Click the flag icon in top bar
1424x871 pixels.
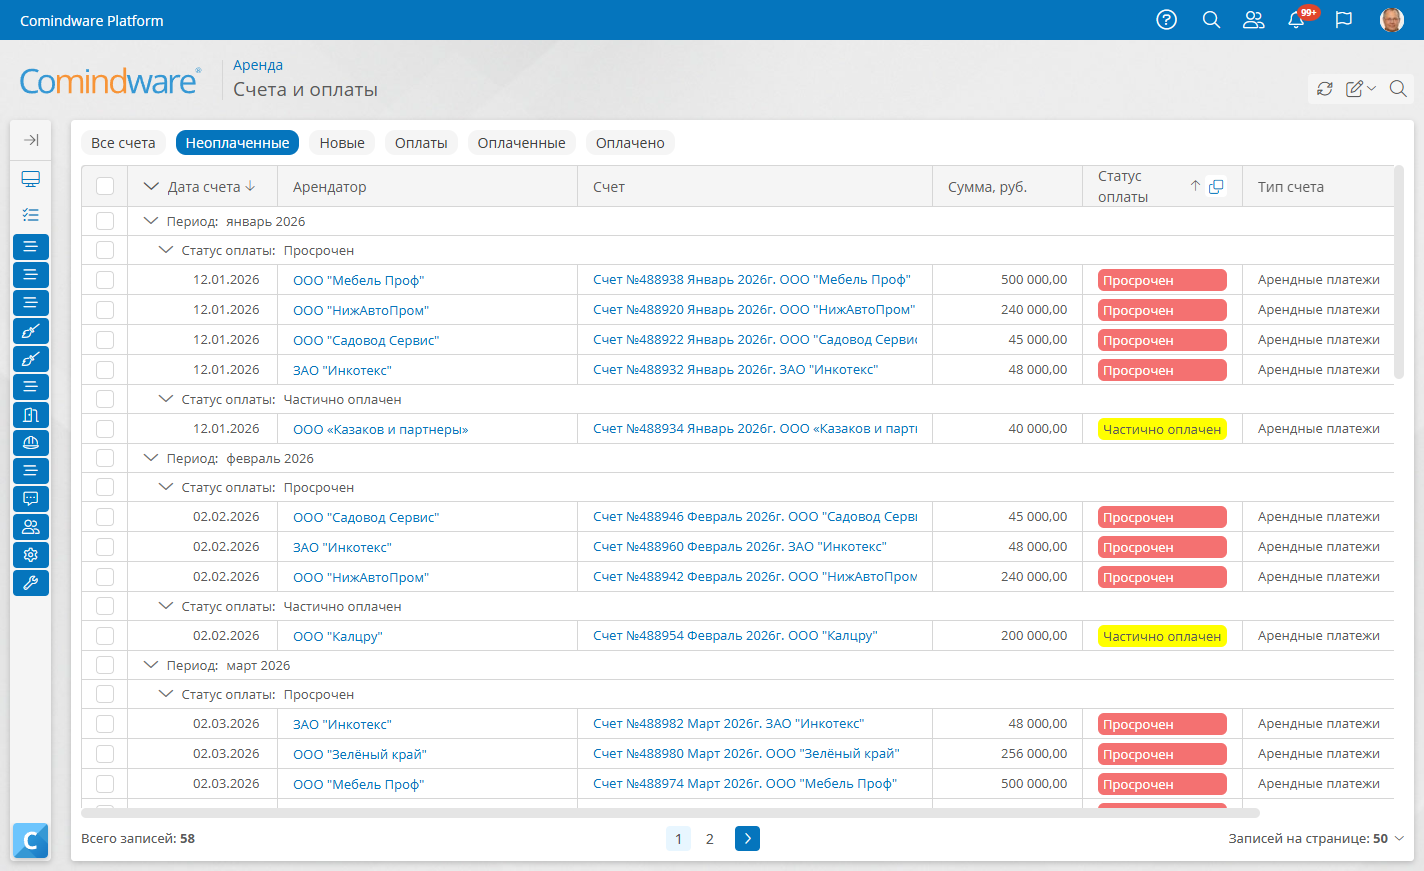click(1344, 20)
